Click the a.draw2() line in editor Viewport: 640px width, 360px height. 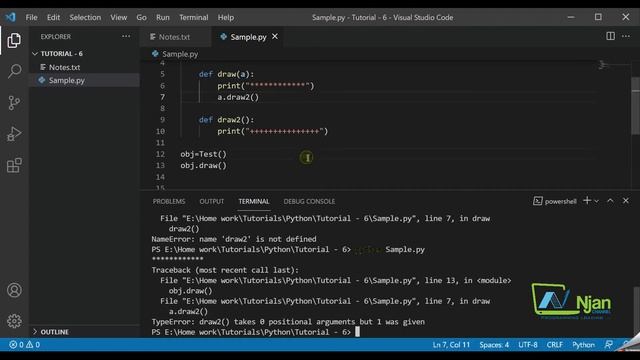tap(238, 97)
